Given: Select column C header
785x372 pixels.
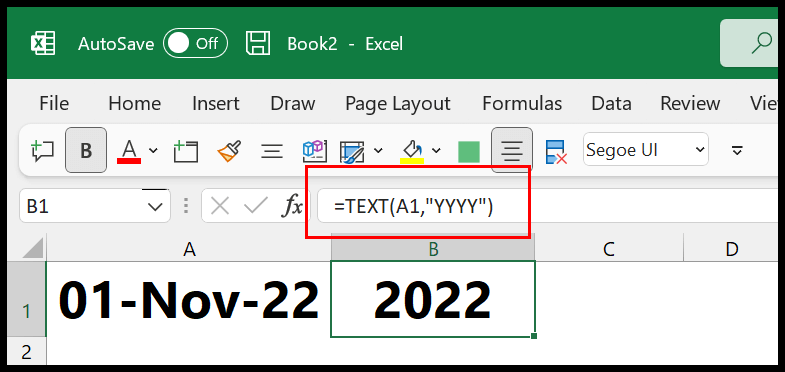Looking at the screenshot, I should [609, 248].
